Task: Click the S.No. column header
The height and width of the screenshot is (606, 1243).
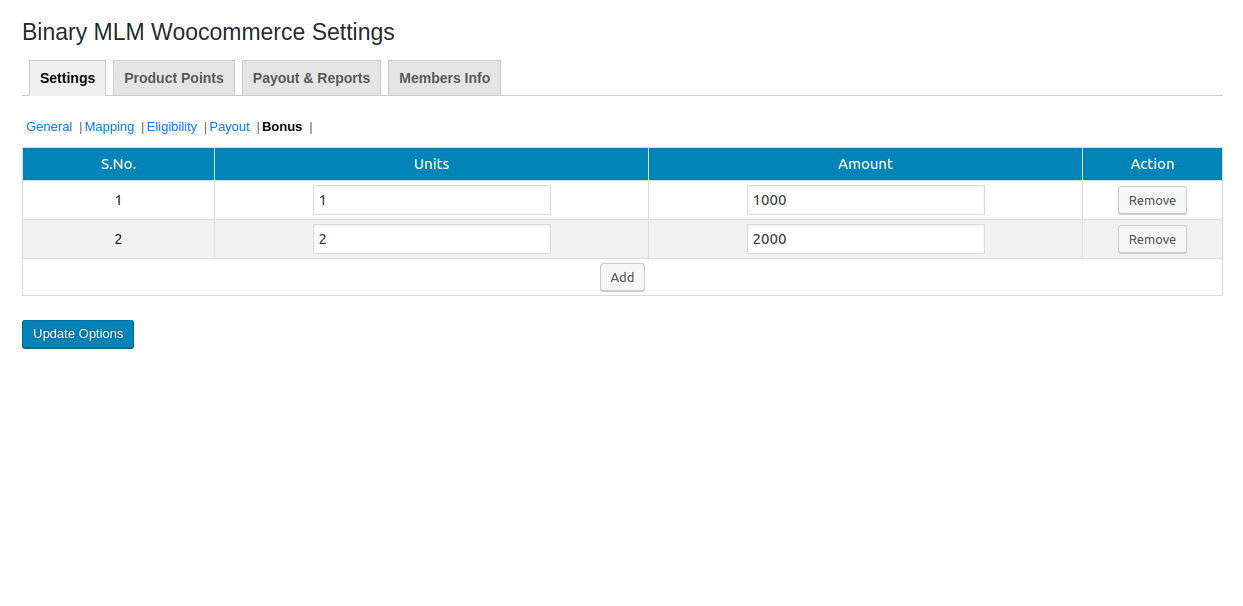Action: click(118, 164)
